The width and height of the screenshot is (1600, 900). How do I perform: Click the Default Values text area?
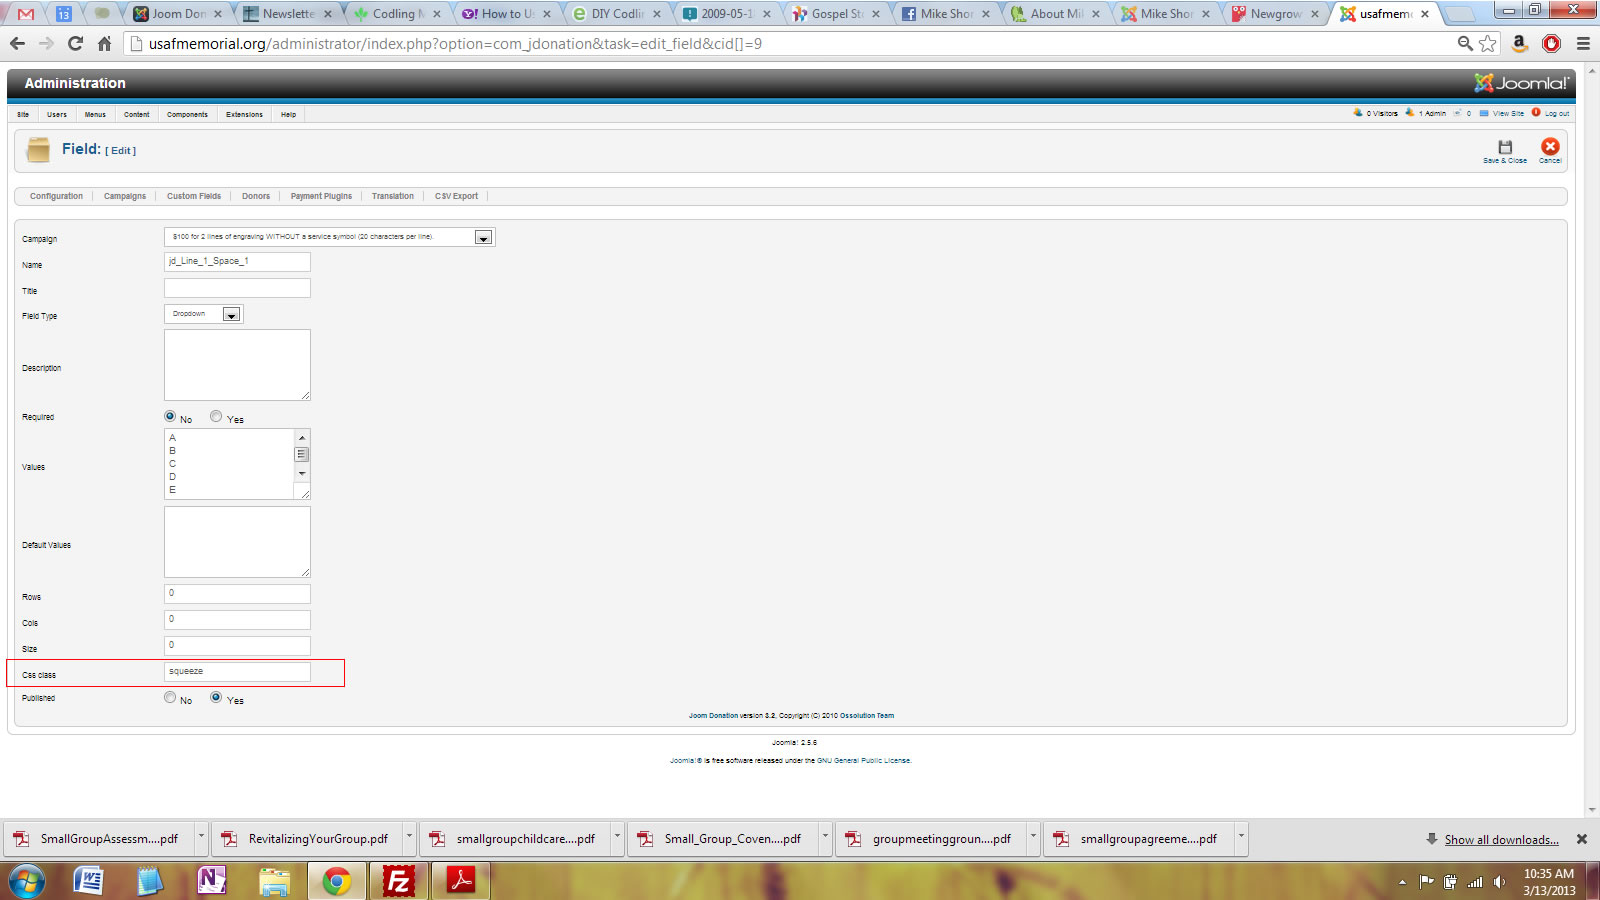tap(237, 542)
